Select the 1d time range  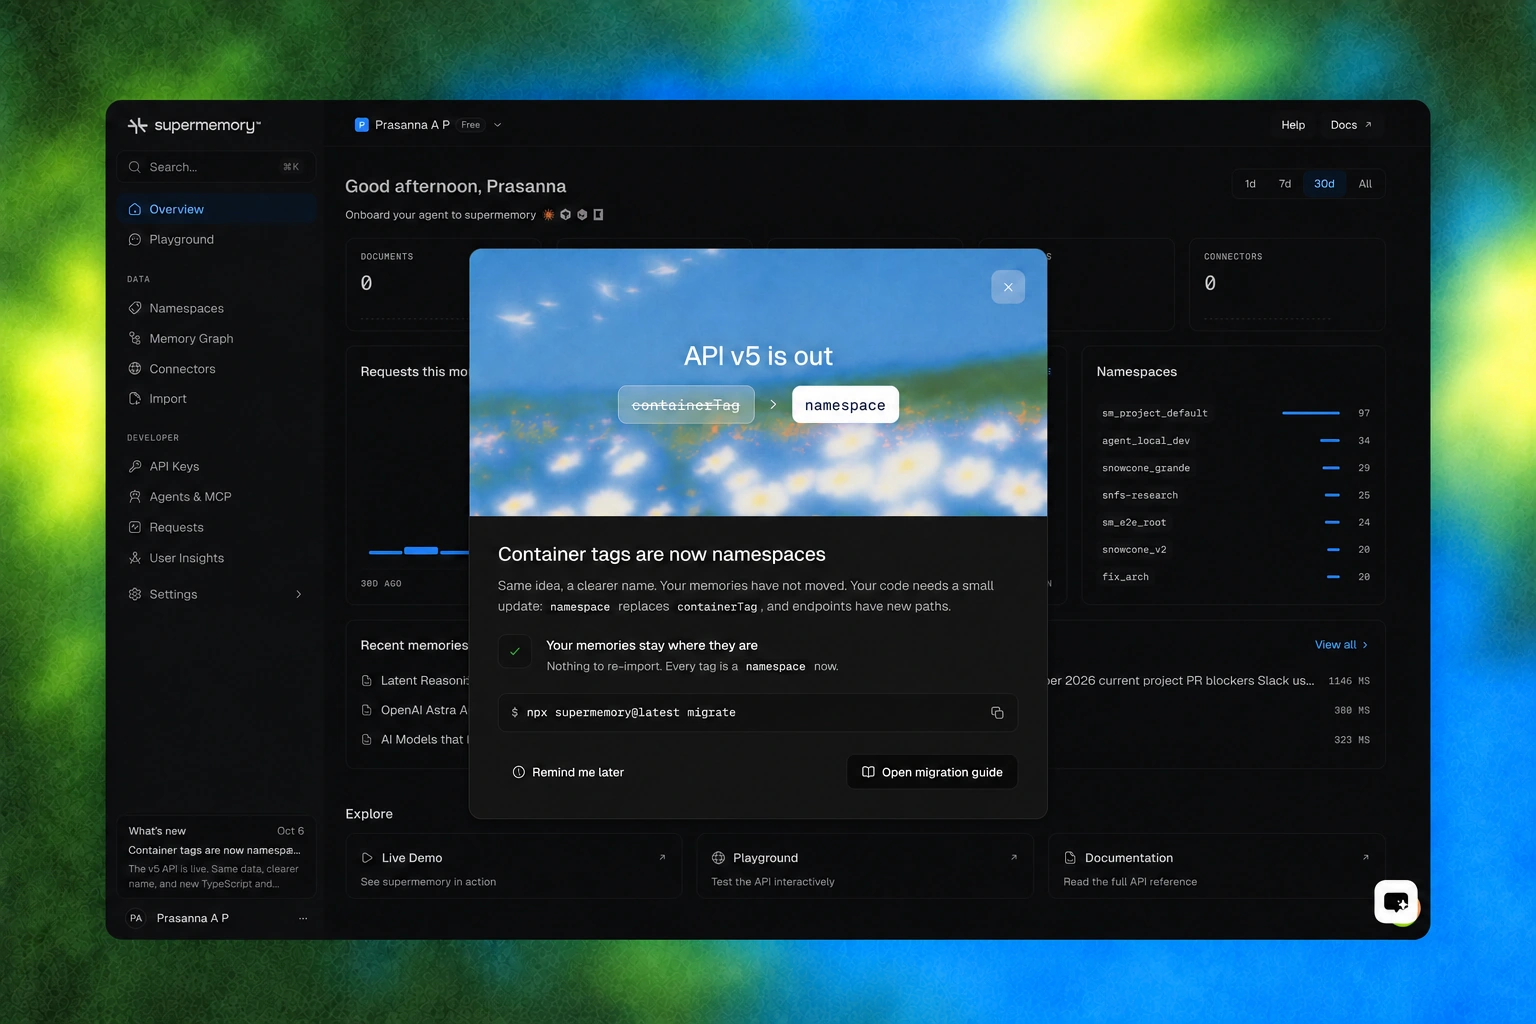(x=1250, y=184)
